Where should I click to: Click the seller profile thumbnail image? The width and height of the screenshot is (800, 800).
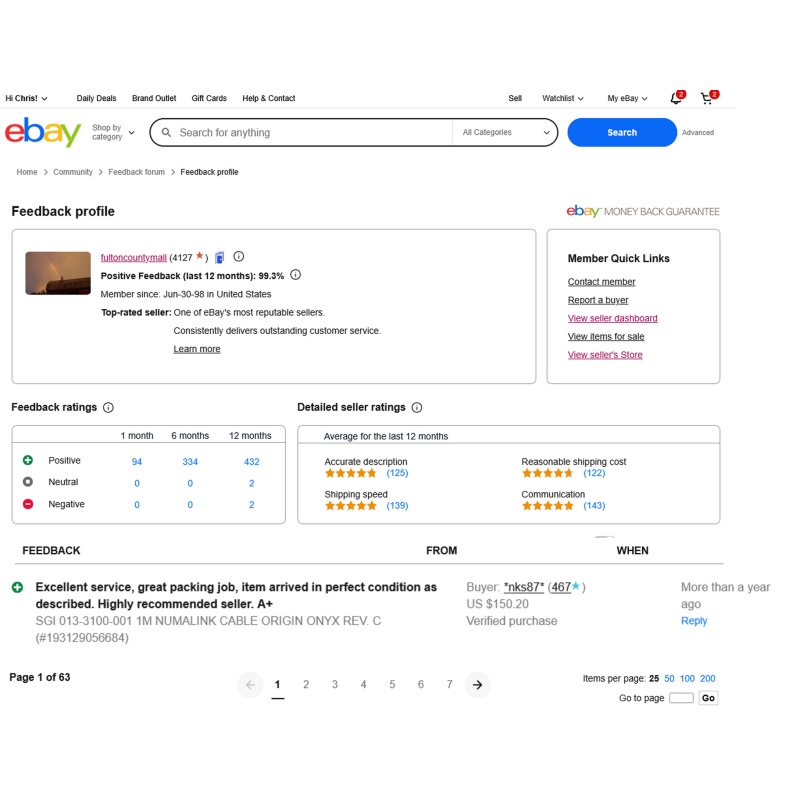click(58, 273)
